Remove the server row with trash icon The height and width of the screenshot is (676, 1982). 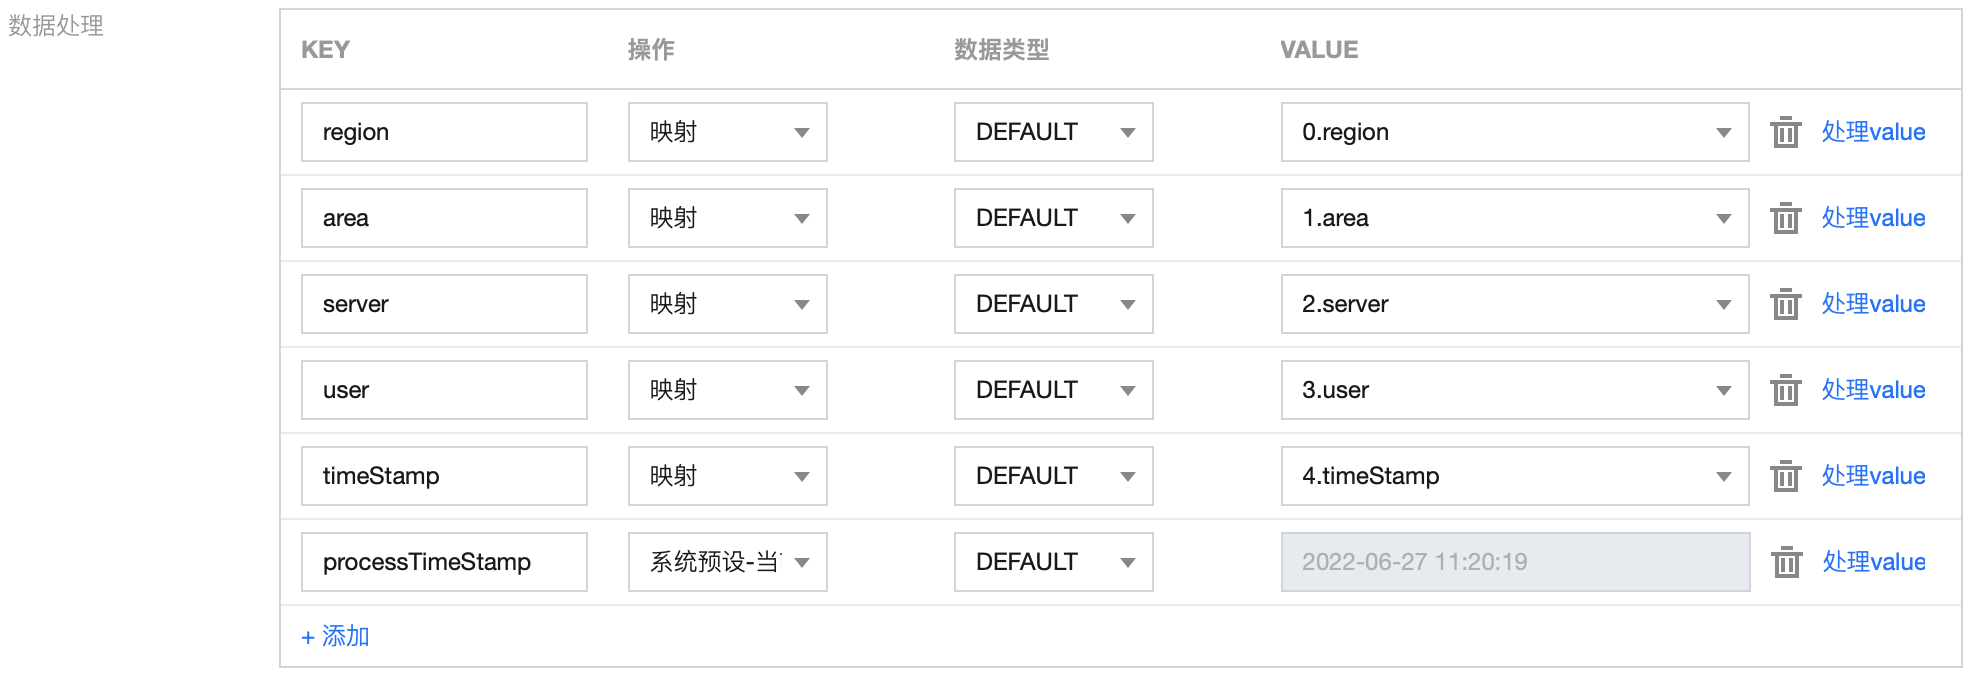click(1785, 304)
